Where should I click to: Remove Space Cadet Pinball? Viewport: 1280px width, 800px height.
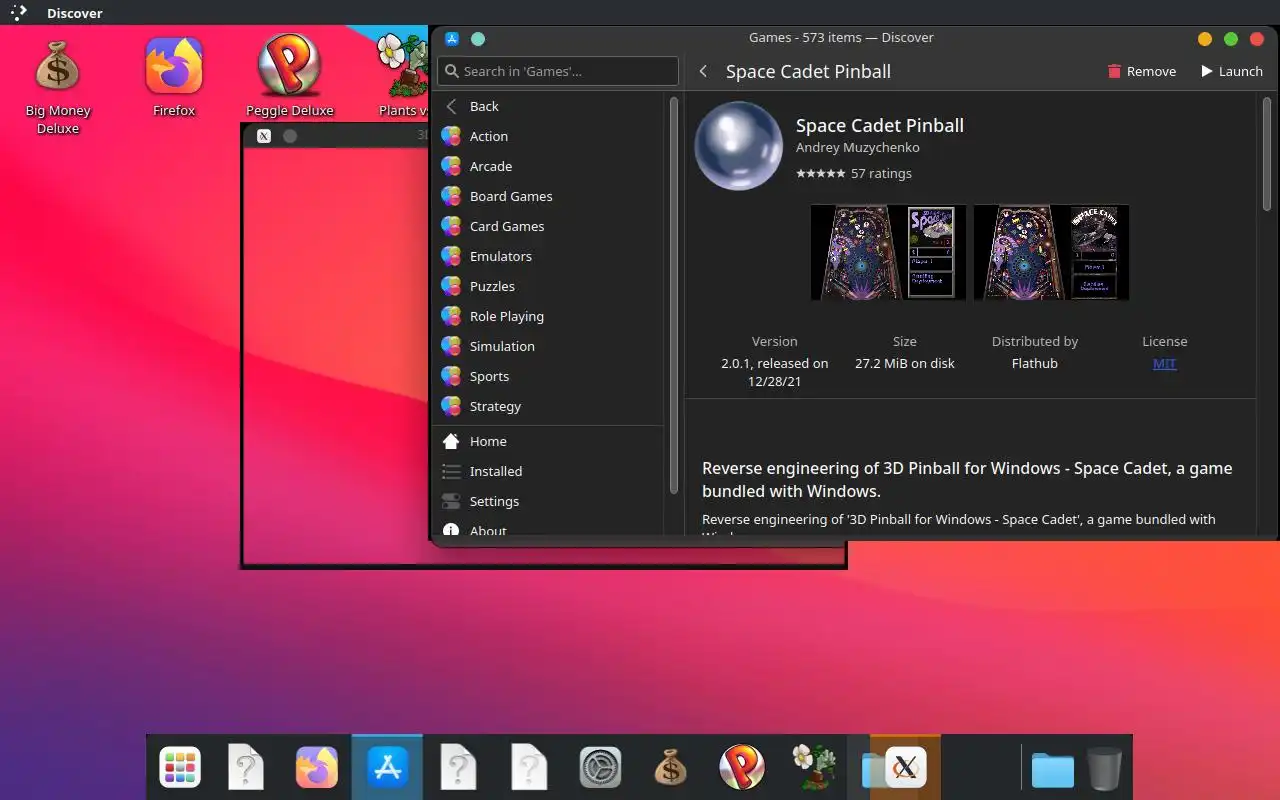point(1141,71)
